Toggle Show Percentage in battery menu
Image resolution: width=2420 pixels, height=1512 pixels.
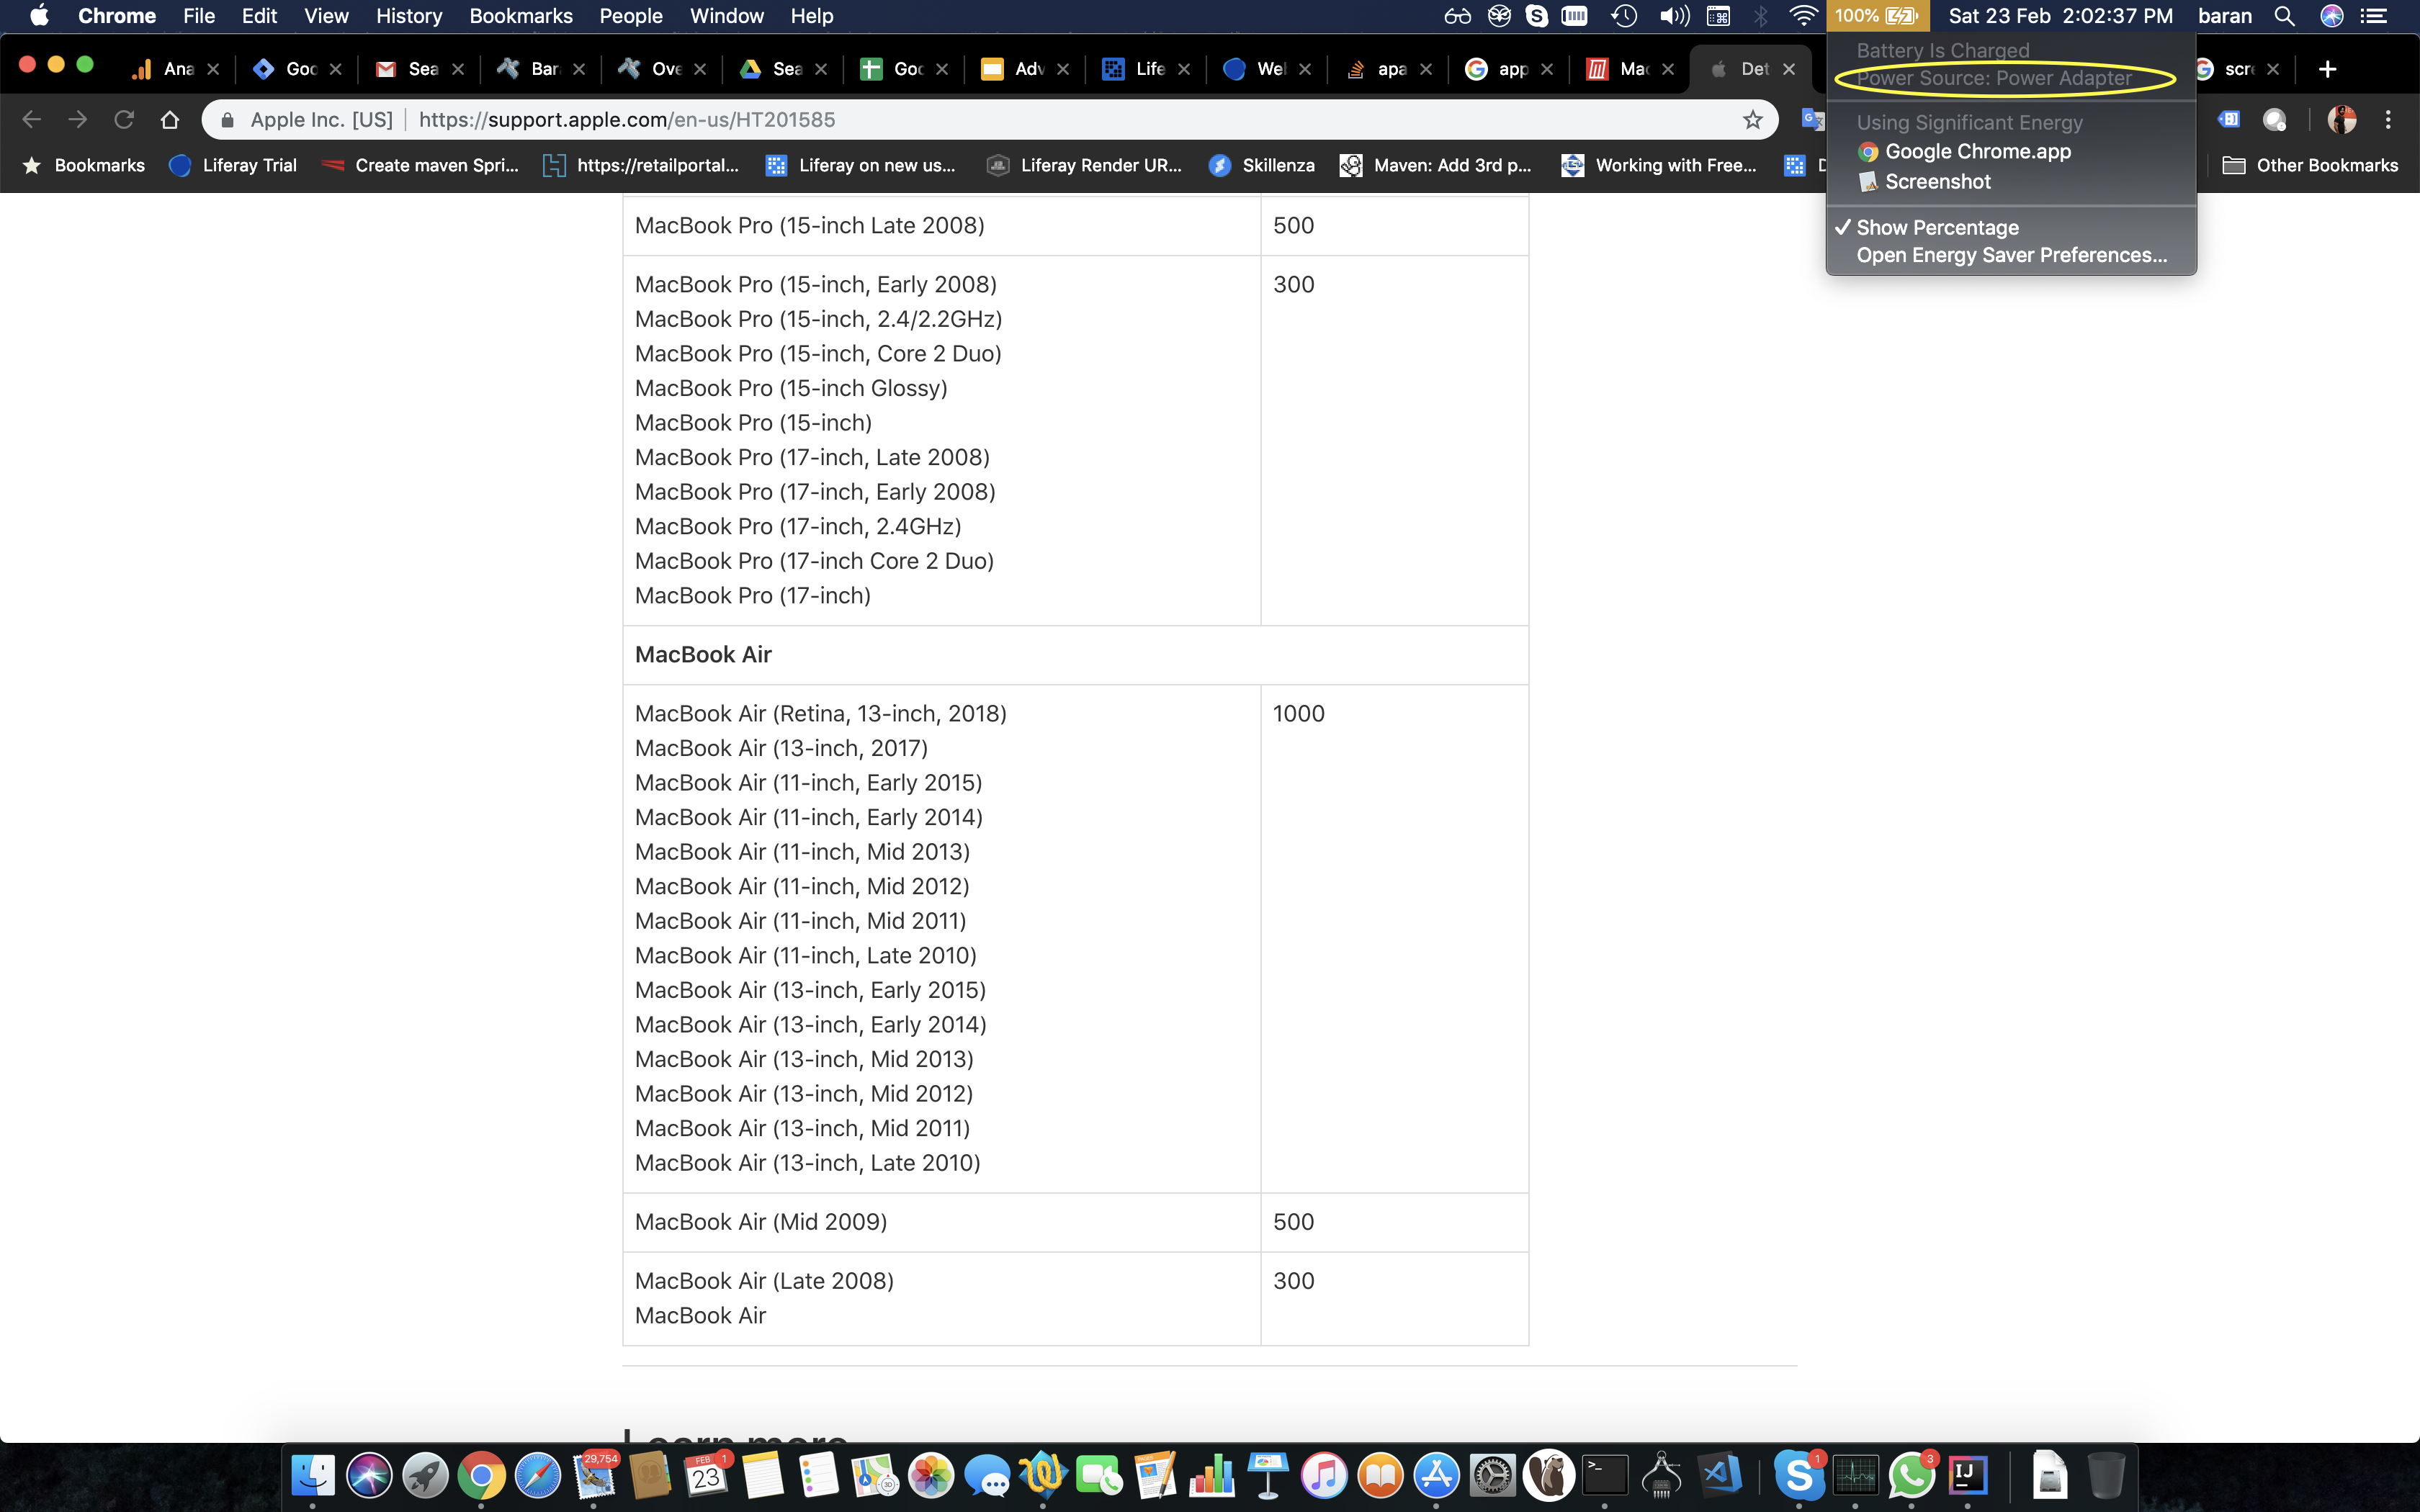coord(1937,228)
